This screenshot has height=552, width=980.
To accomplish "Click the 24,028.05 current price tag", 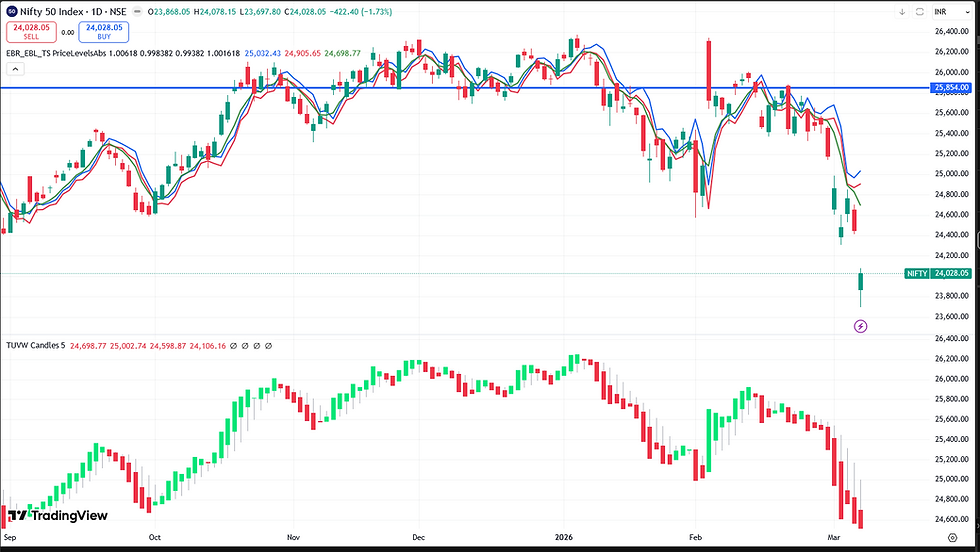I will click(951, 273).
